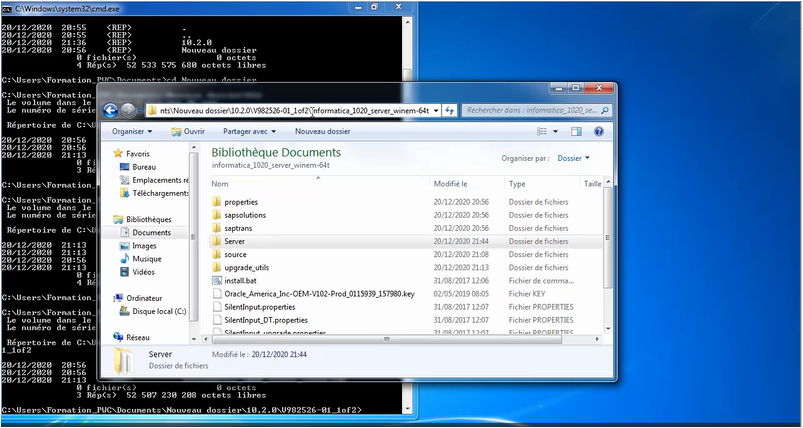Click the Back navigation arrow in Explorer
The height and width of the screenshot is (428, 803).
(x=111, y=110)
